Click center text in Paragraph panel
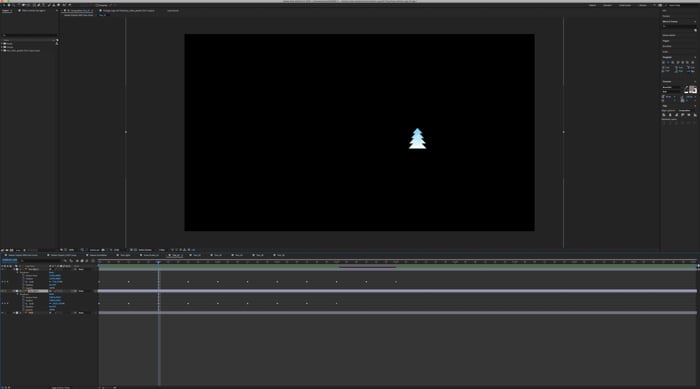The height and width of the screenshot is (389, 700). click(668, 63)
